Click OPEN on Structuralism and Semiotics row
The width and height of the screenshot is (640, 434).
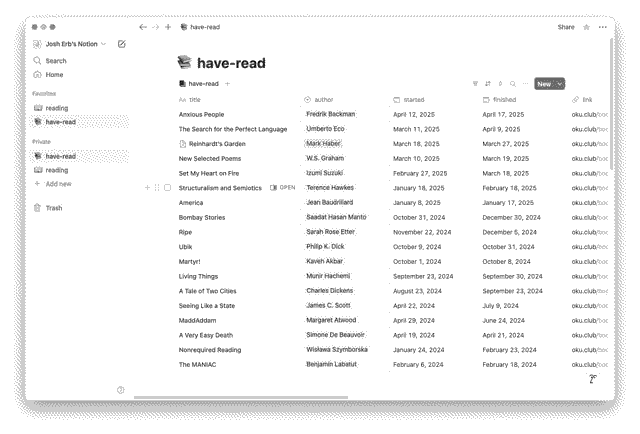click(x=282, y=188)
